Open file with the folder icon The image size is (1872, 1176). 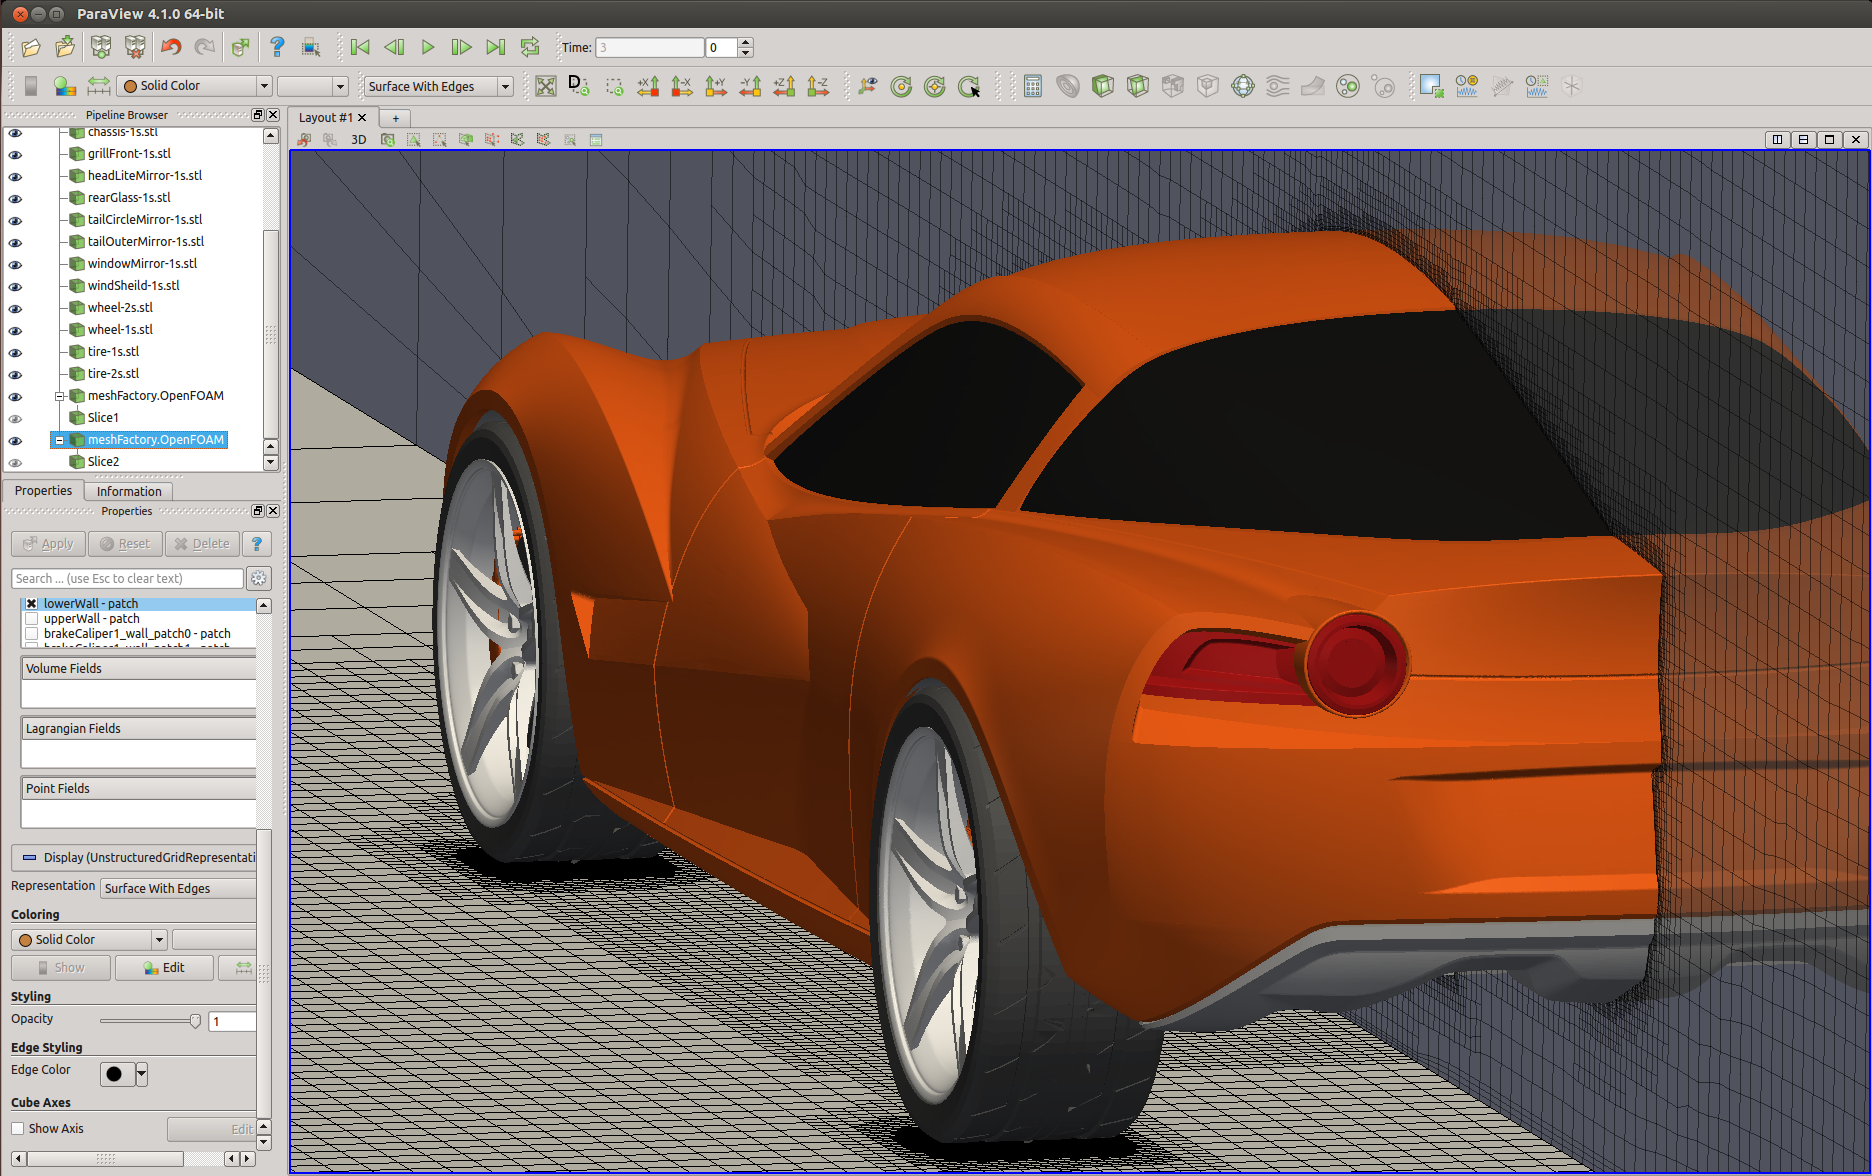tap(31, 47)
